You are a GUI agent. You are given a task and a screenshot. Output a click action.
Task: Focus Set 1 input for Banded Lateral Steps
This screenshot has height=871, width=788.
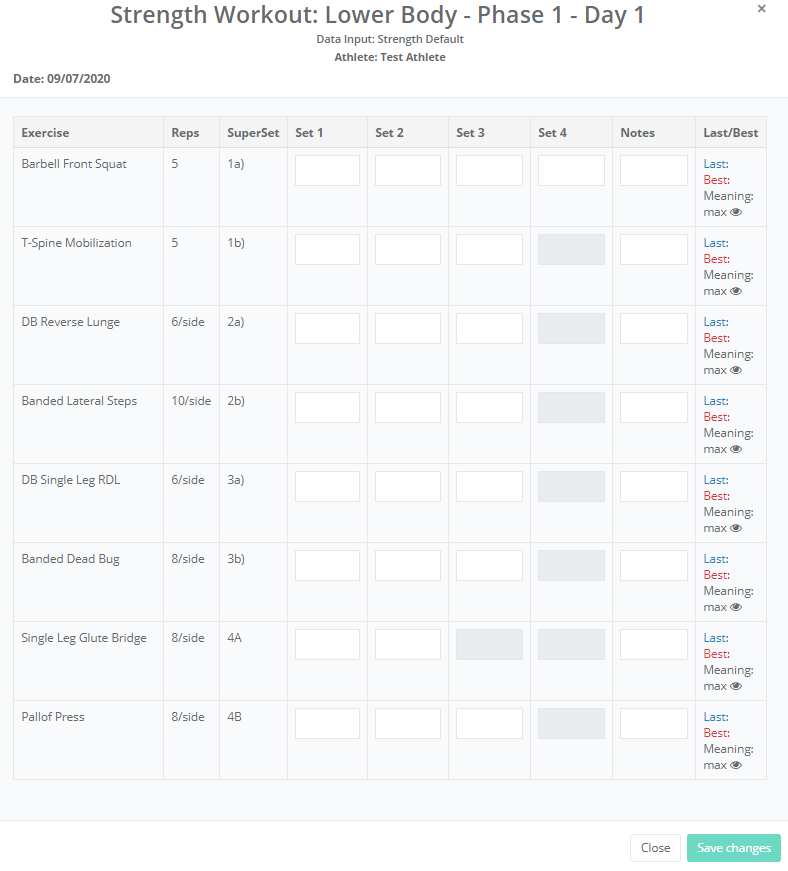click(327, 407)
